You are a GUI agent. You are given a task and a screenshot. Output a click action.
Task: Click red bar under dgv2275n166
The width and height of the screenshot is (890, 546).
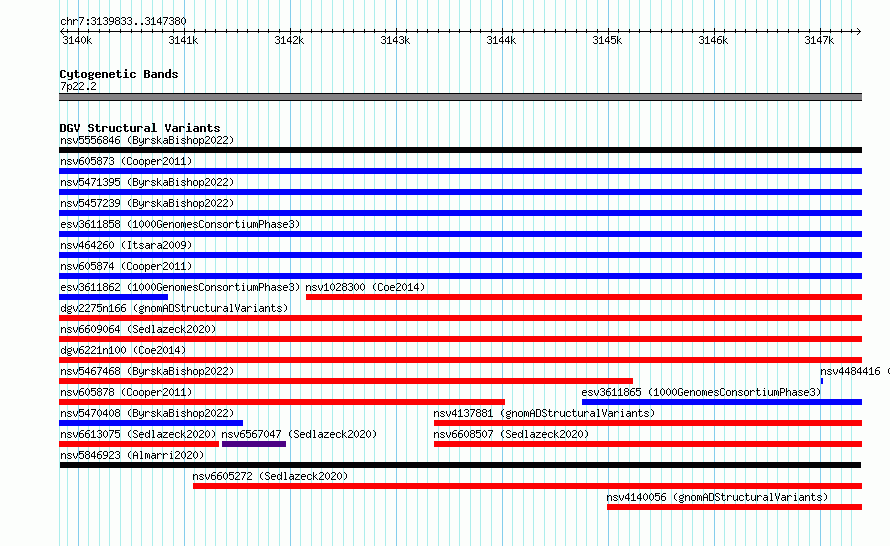pos(460,318)
